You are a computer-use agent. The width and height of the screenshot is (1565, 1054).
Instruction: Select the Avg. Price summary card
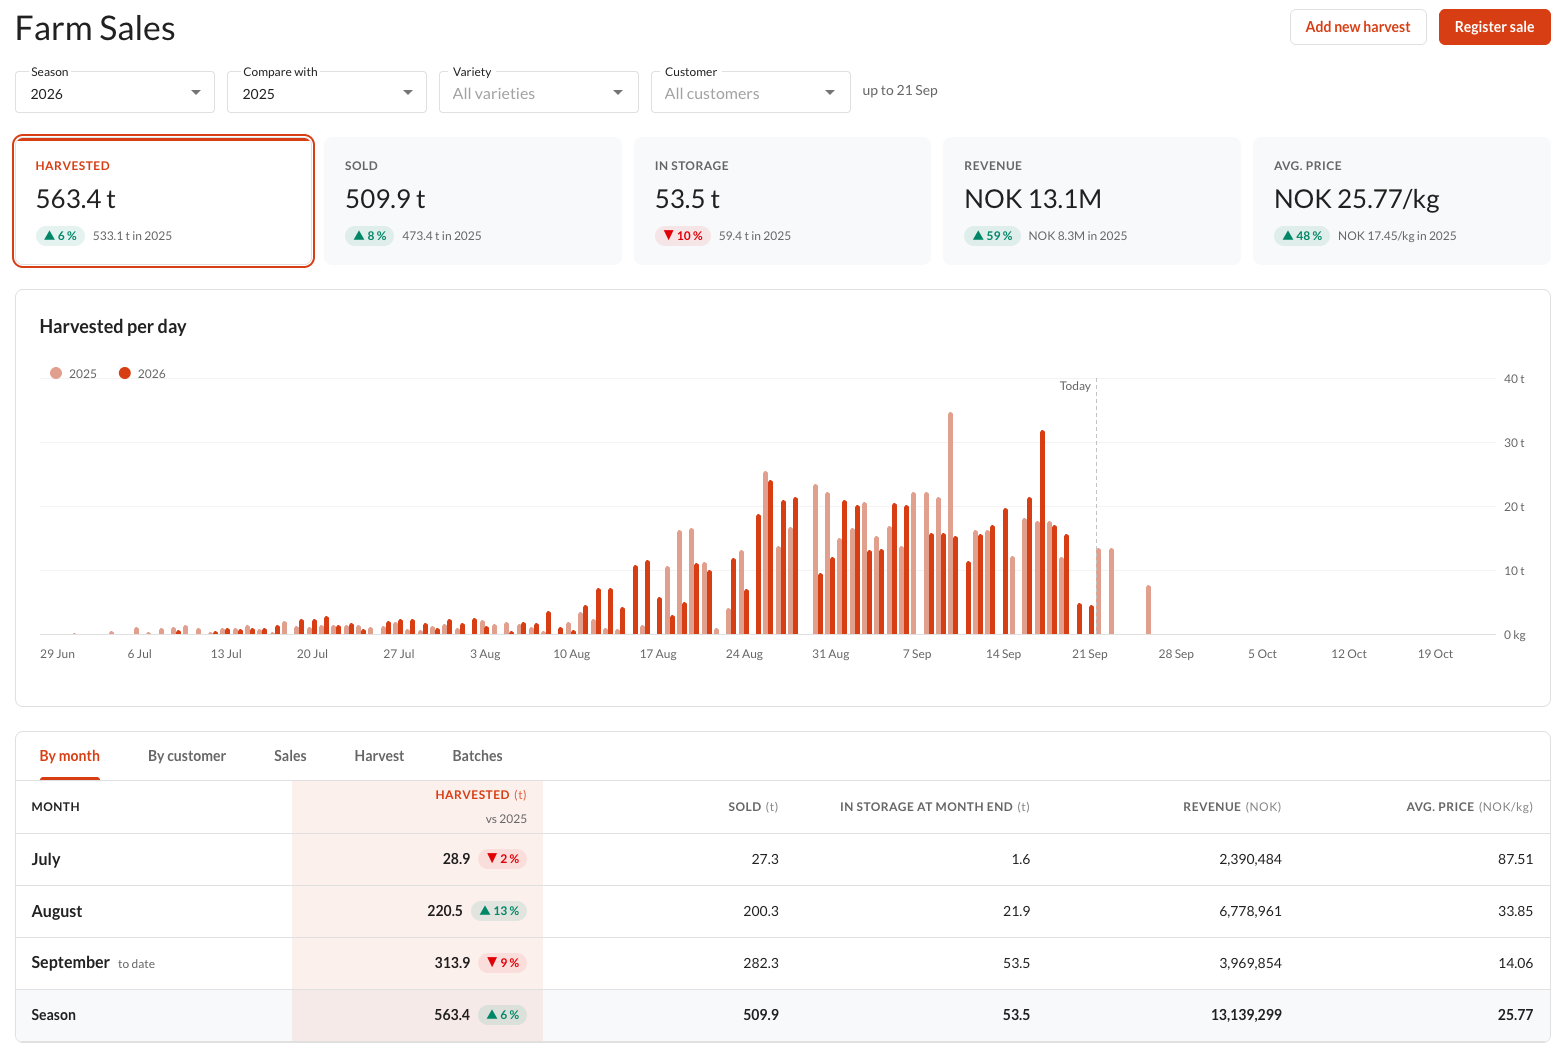1402,201
